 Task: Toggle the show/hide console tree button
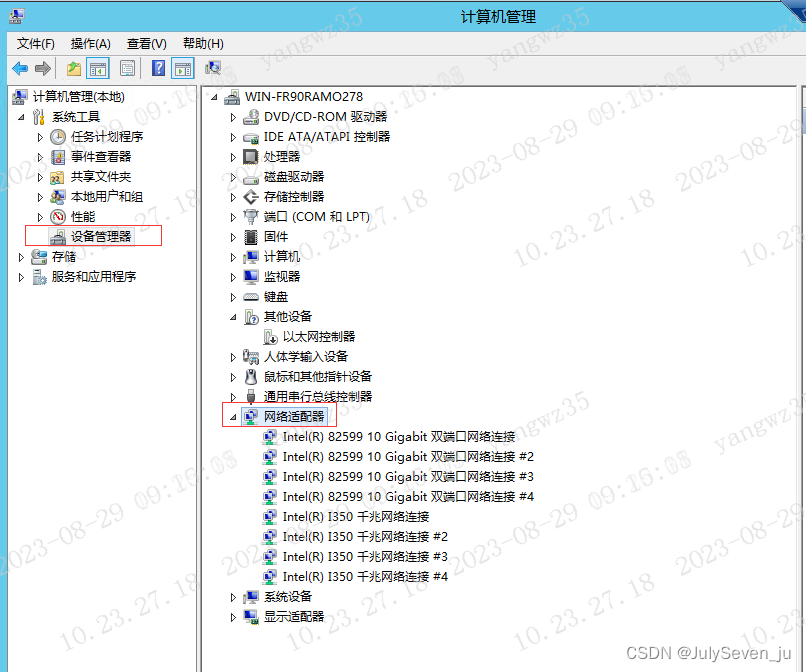(x=98, y=68)
